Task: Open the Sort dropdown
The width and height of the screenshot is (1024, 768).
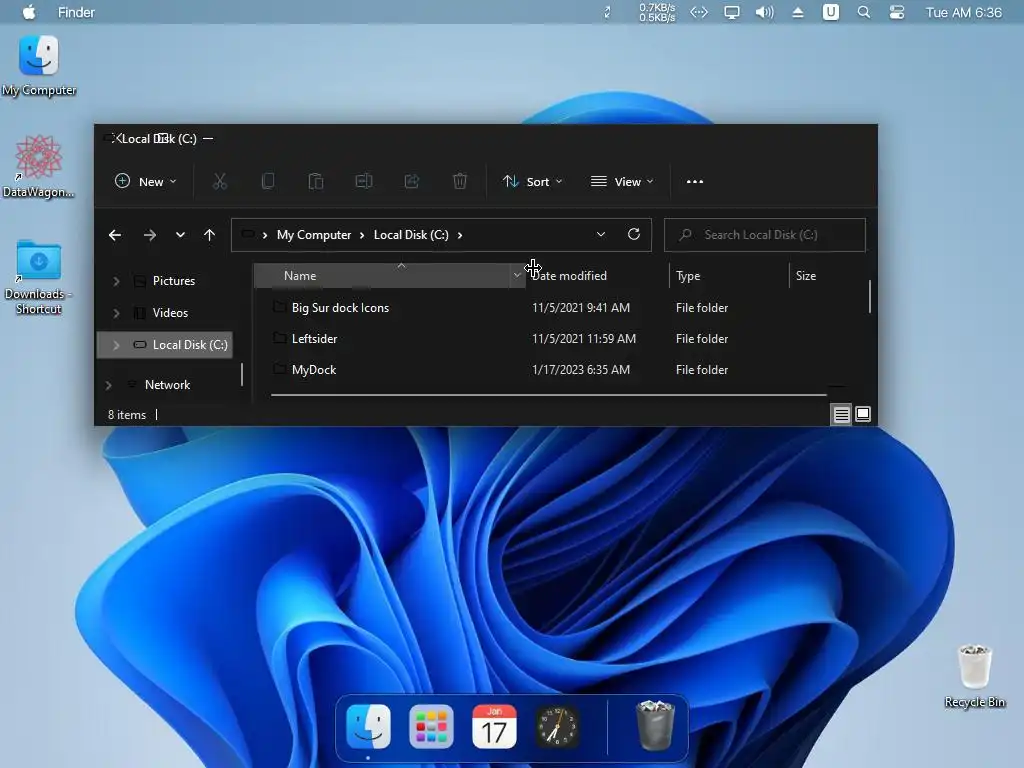Action: (x=532, y=182)
